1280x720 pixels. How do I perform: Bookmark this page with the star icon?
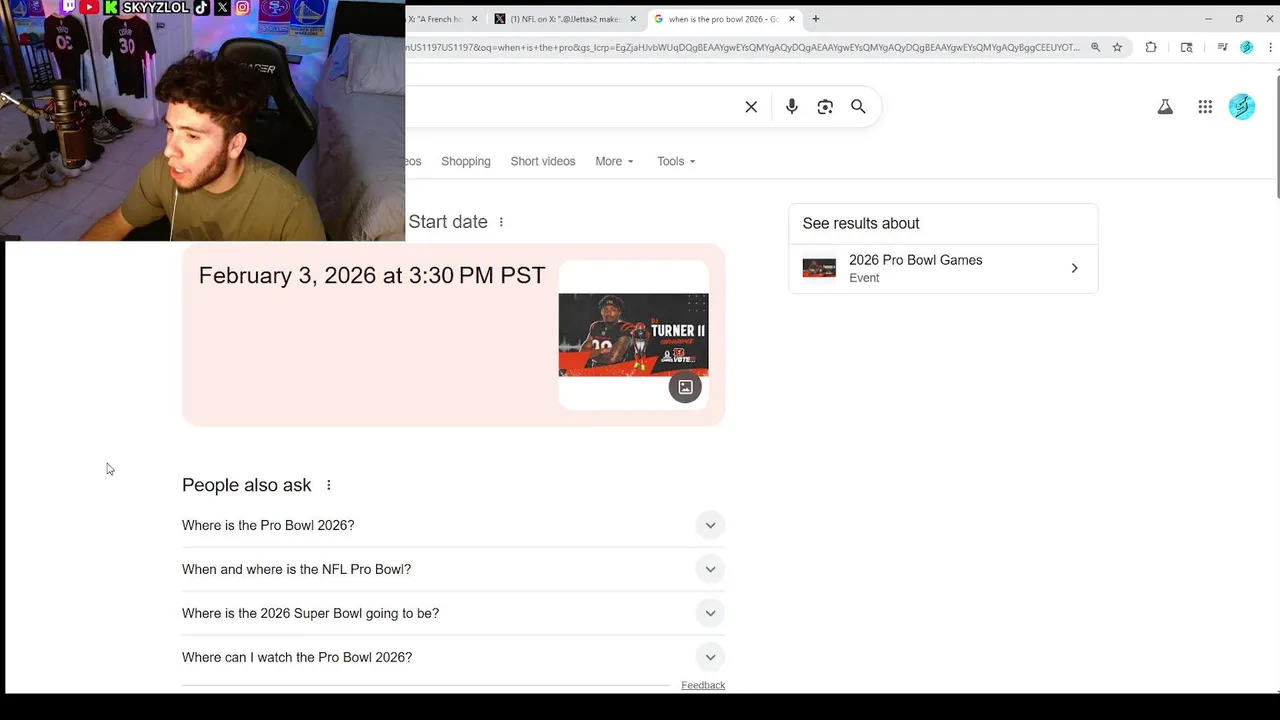tap(1117, 47)
